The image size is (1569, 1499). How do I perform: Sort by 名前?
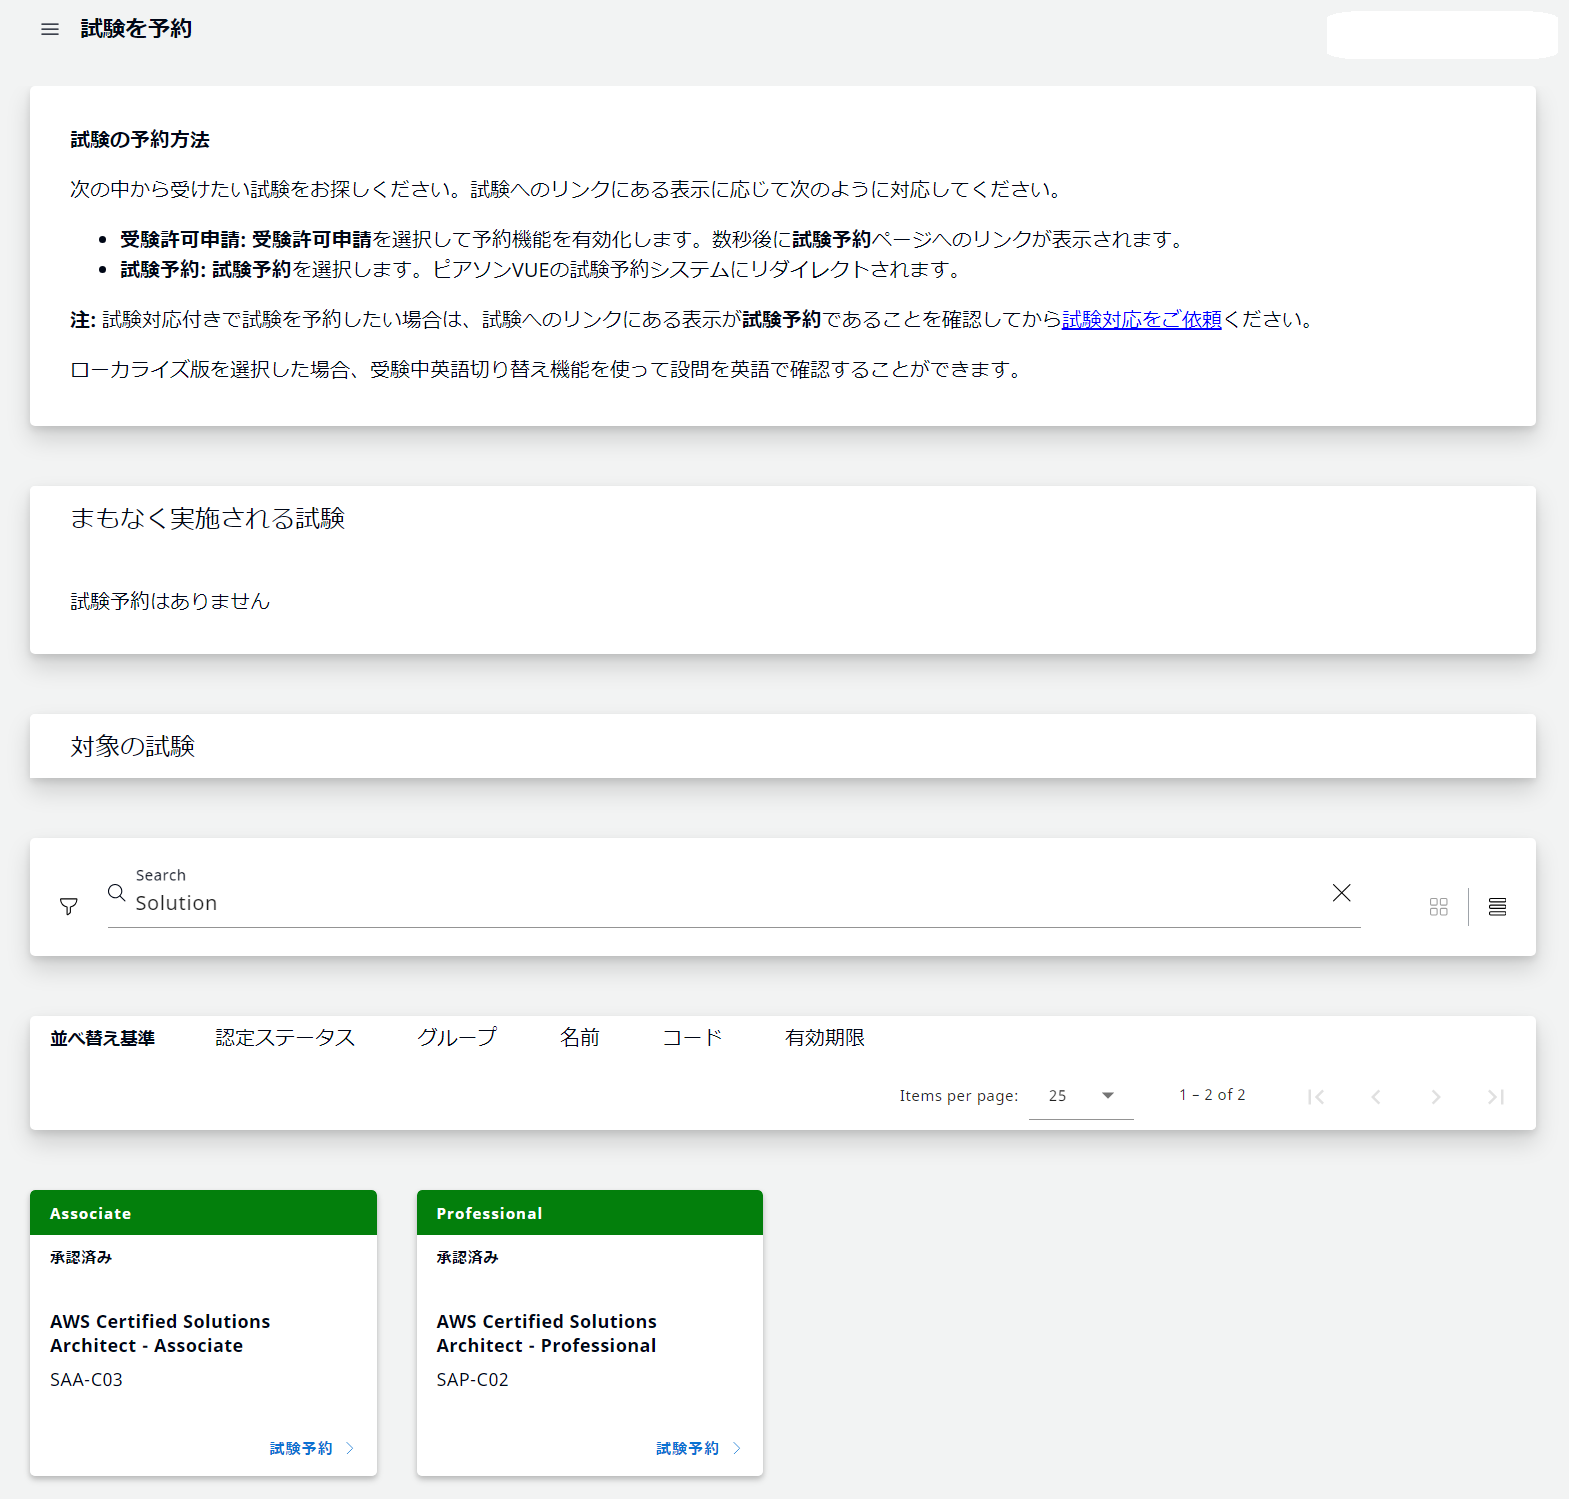(579, 1038)
